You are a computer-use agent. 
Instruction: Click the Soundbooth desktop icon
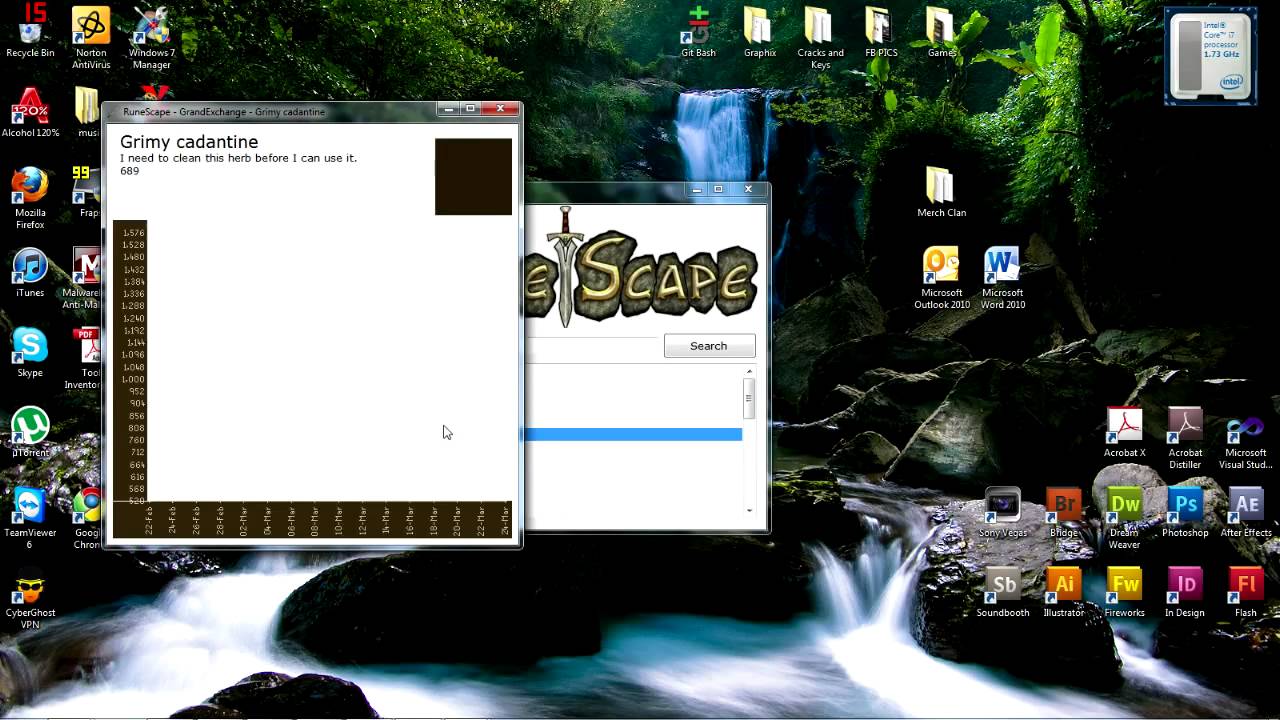[1002, 592]
